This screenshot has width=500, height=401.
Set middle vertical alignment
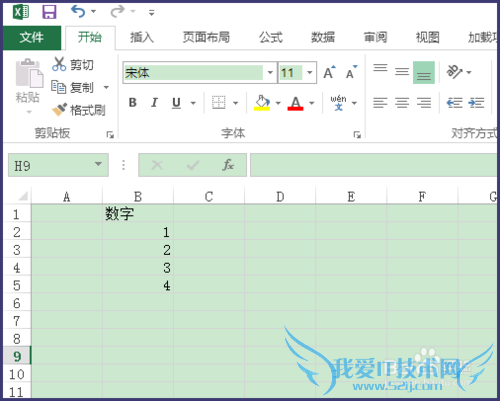402,72
